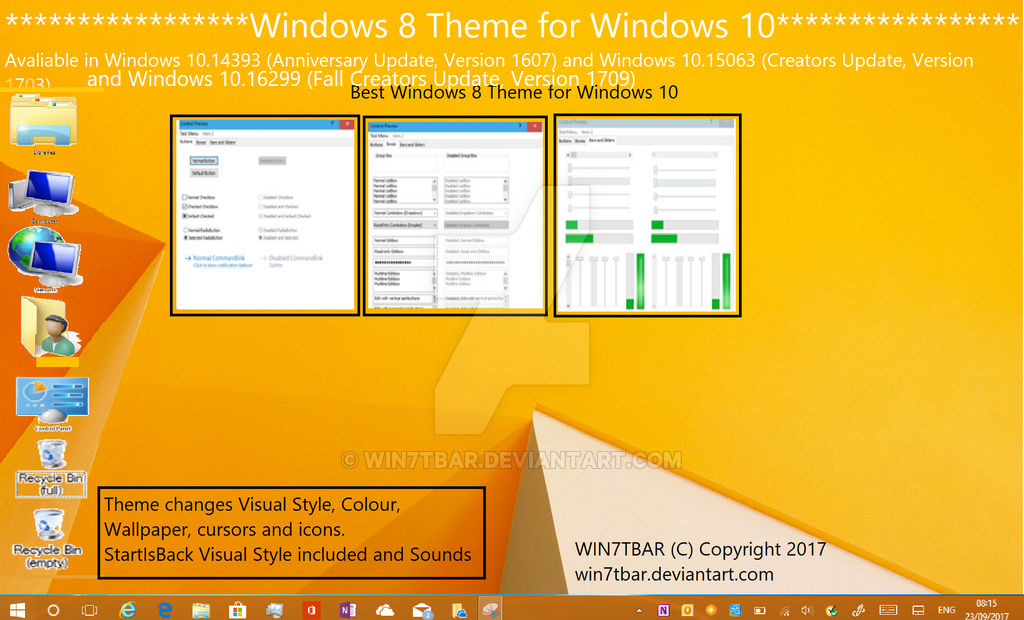Screen dimensions: 1024x620
Task: Switch to Bars and Sliders tab, first preview
Action: tap(222, 142)
